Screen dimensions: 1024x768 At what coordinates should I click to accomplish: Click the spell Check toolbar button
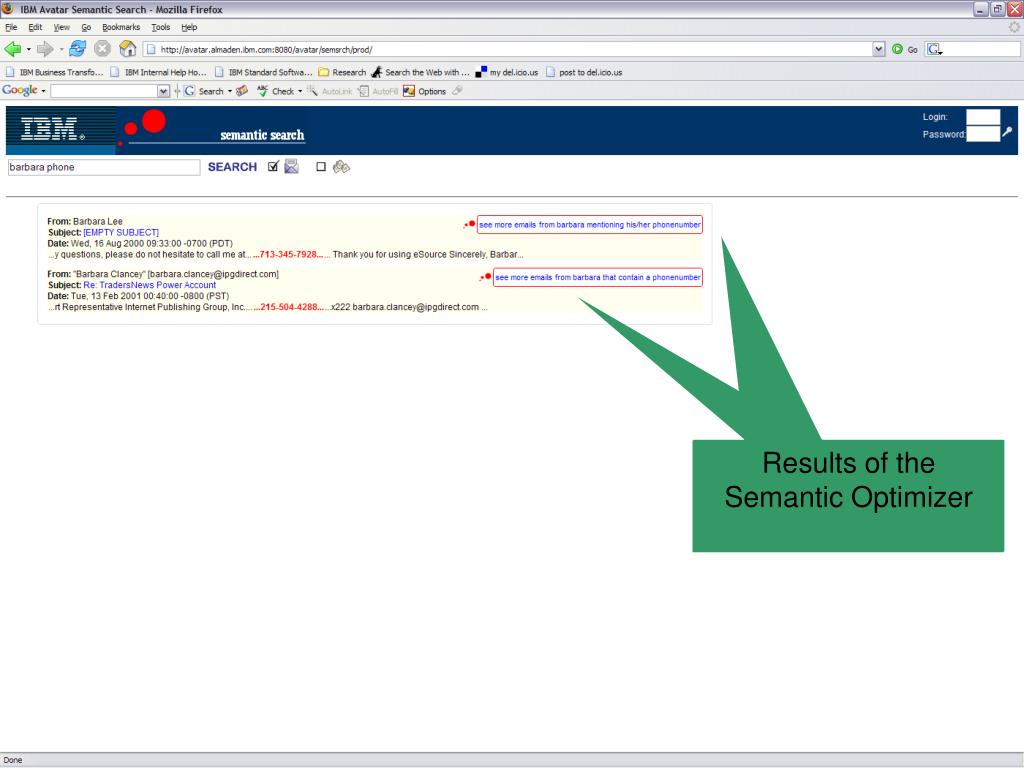[276, 91]
